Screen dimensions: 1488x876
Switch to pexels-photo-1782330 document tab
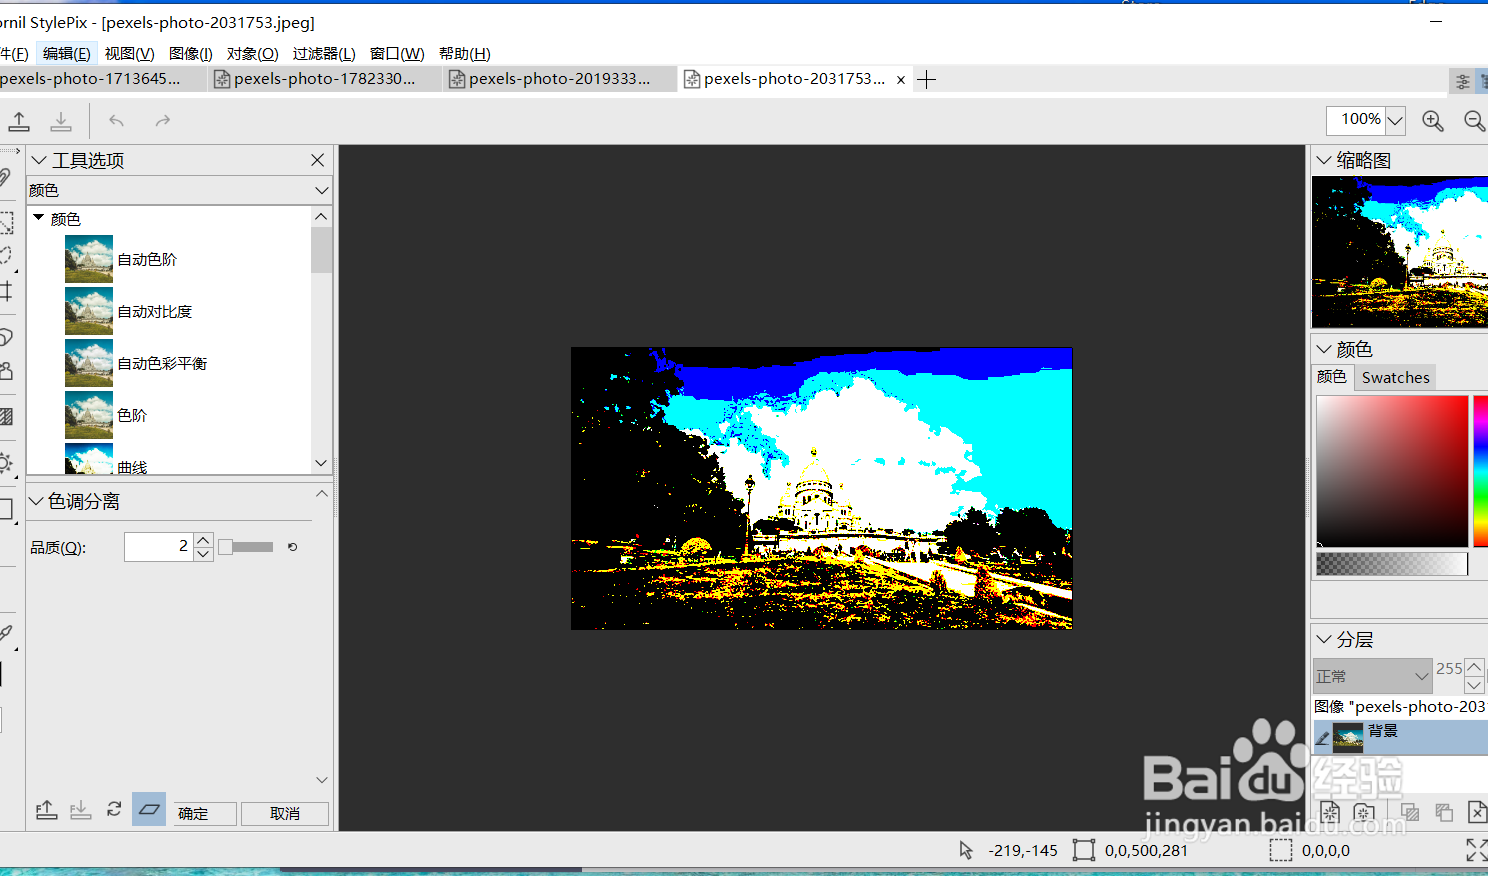(324, 79)
